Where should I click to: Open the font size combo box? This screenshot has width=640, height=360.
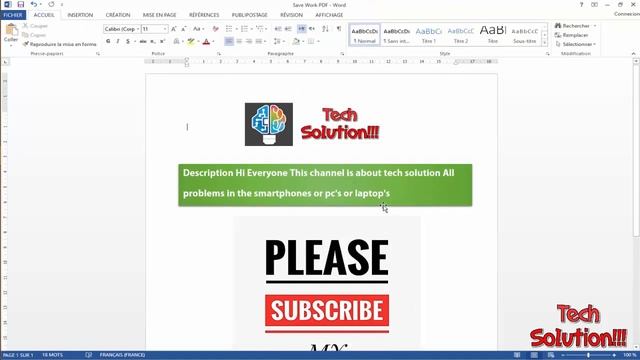coord(154,29)
